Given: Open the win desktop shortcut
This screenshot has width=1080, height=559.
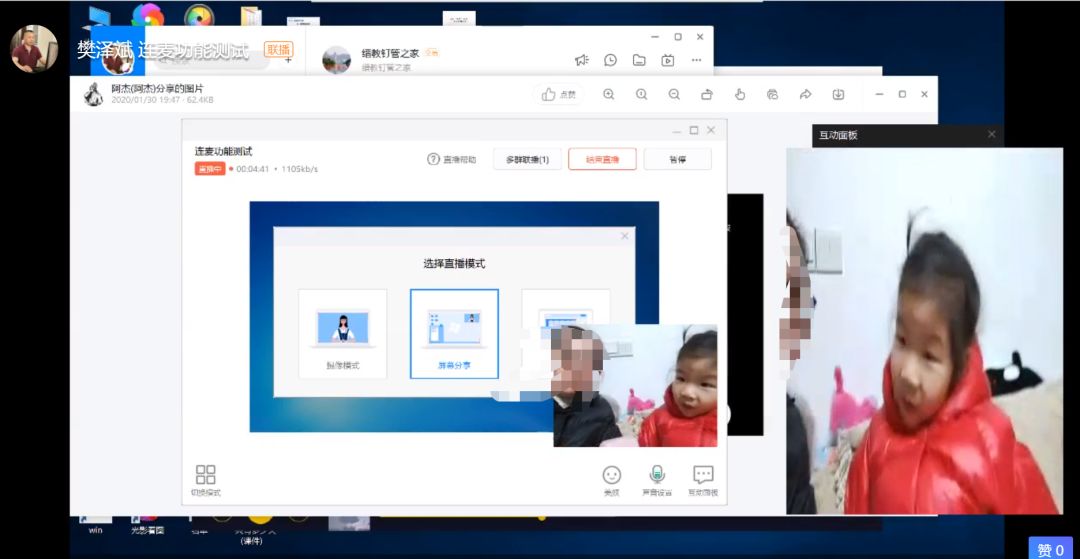Looking at the screenshot, I should pyautogui.click(x=96, y=523).
